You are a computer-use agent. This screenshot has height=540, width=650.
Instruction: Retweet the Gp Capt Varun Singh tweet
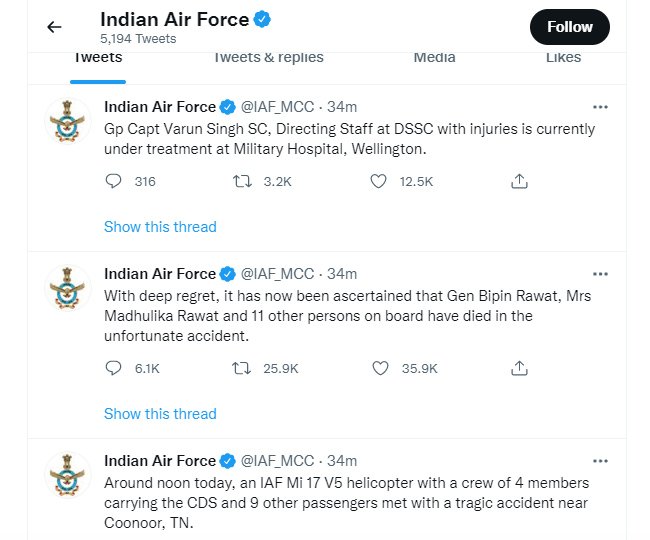(241, 181)
